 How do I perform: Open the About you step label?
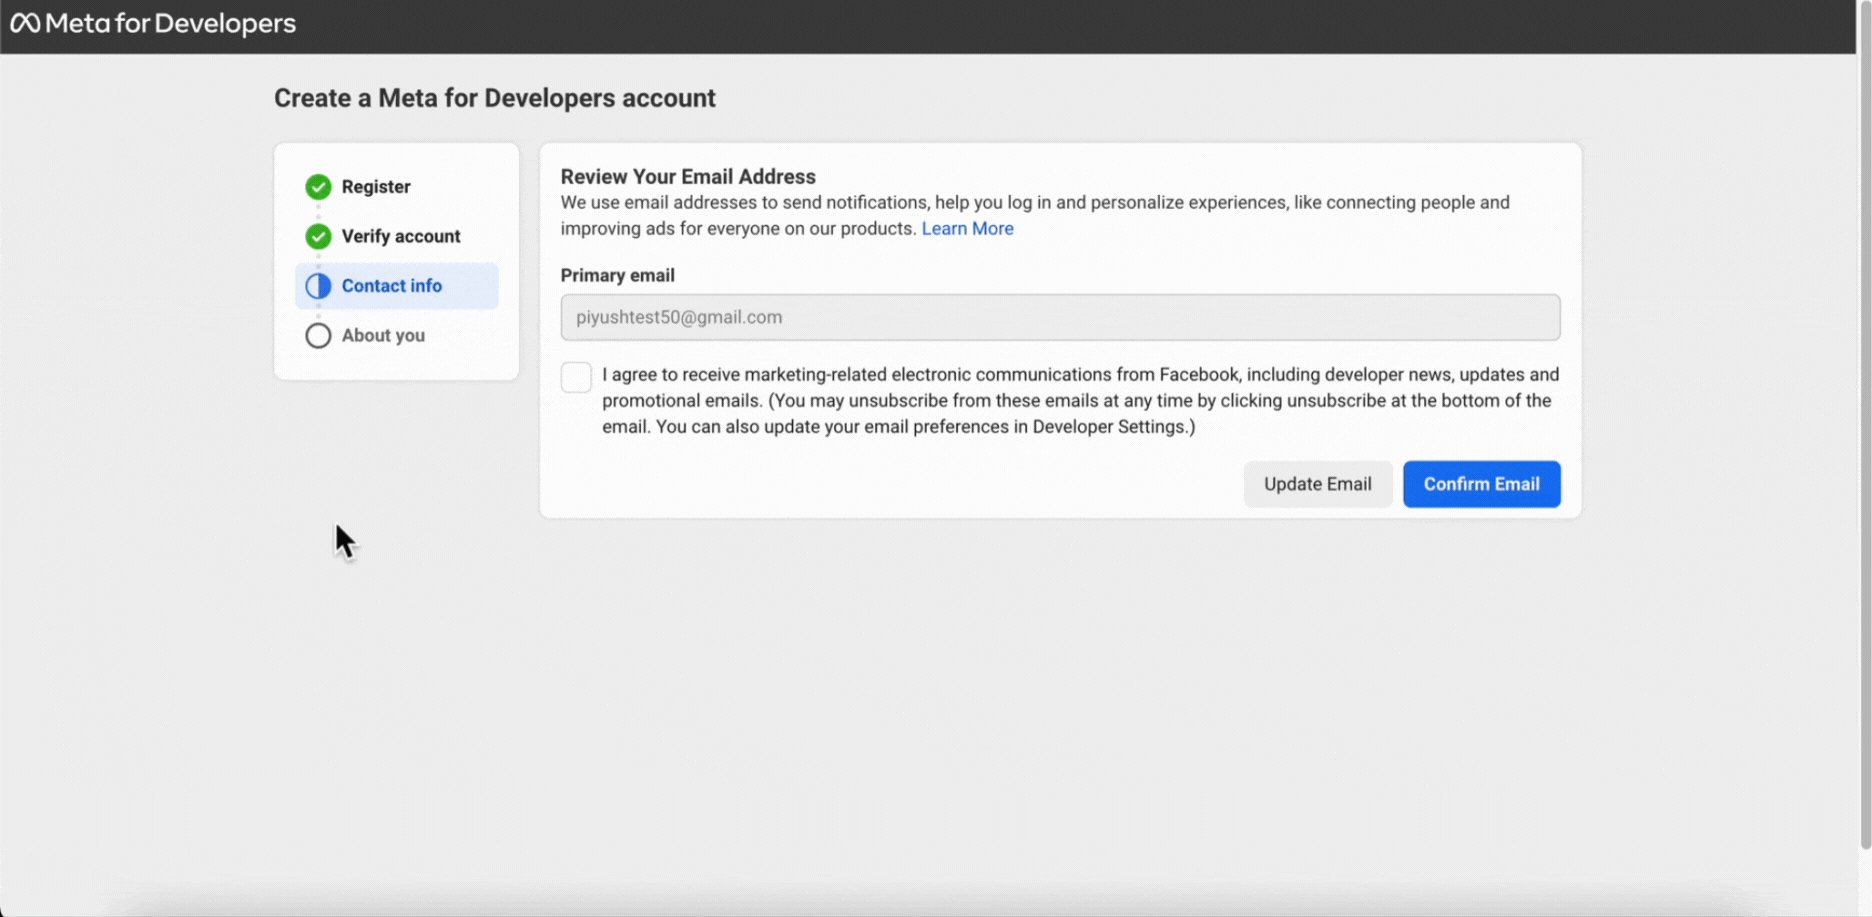click(x=383, y=336)
